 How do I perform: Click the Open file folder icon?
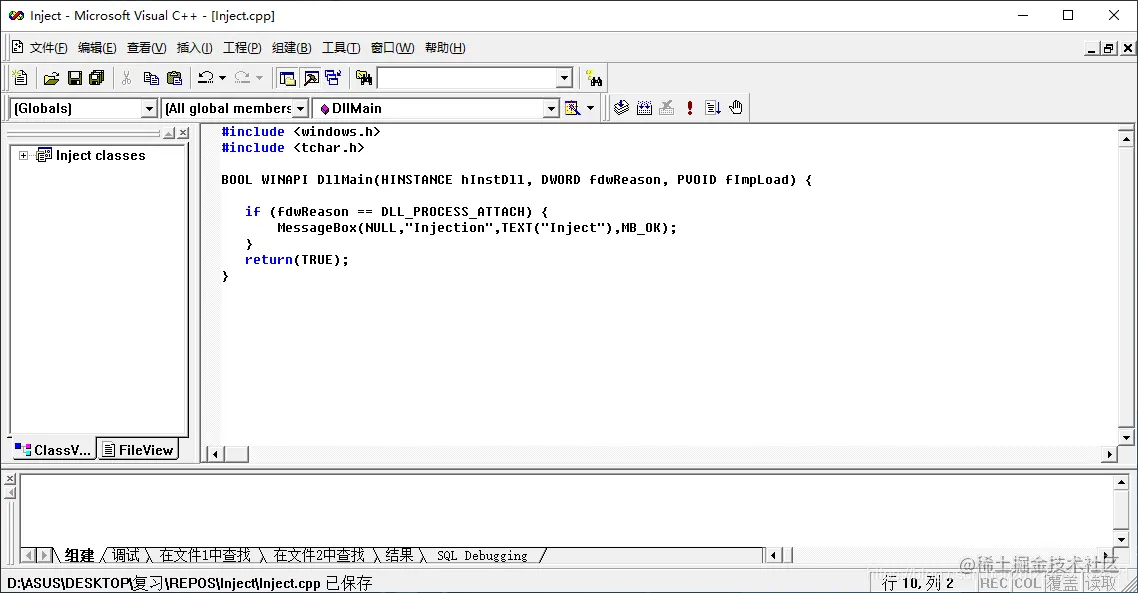pos(52,78)
